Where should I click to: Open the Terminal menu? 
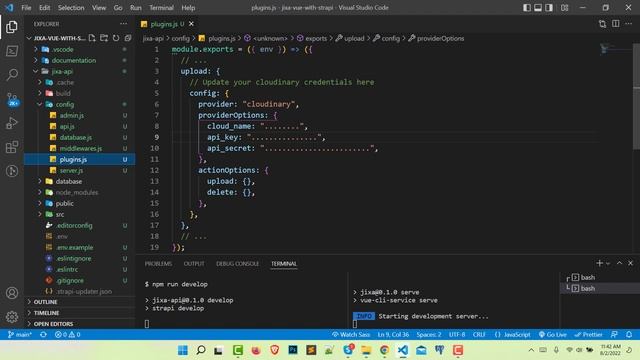(161, 7)
